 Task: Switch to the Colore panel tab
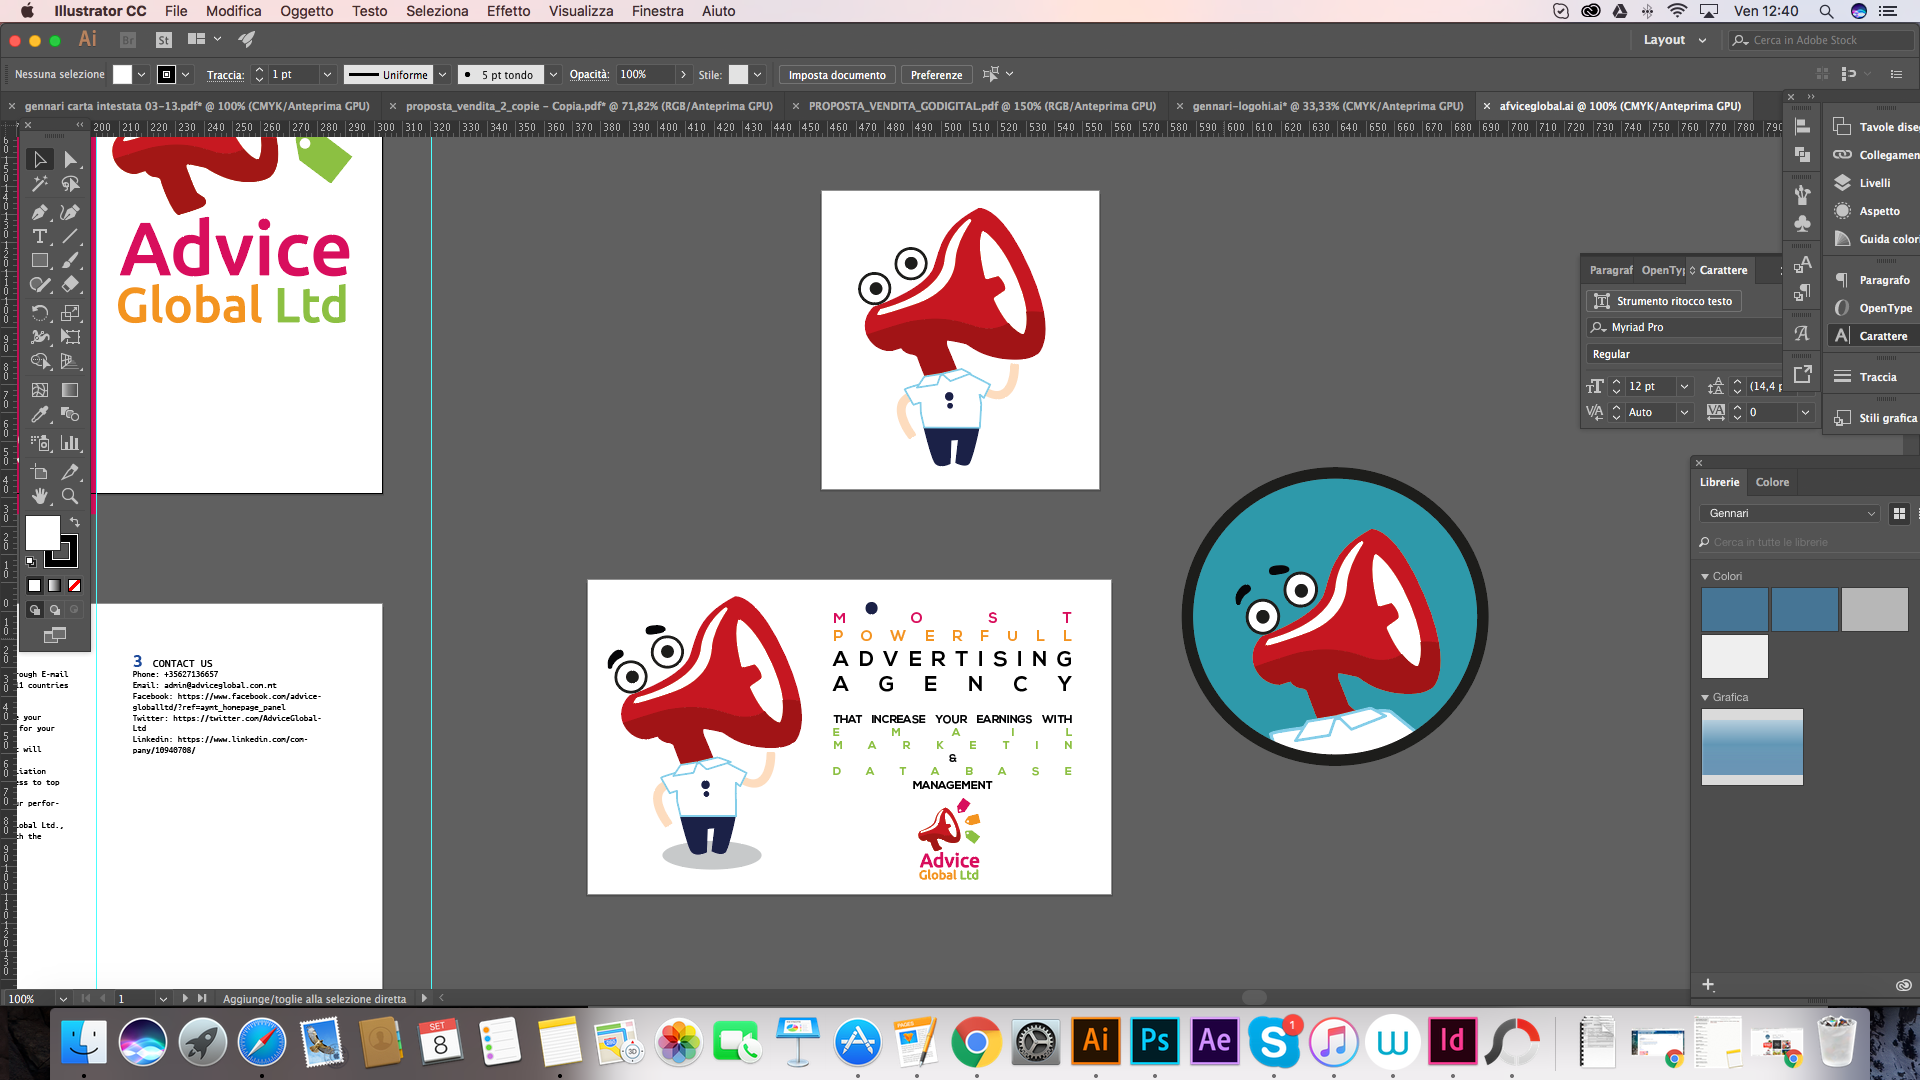pos(1772,483)
